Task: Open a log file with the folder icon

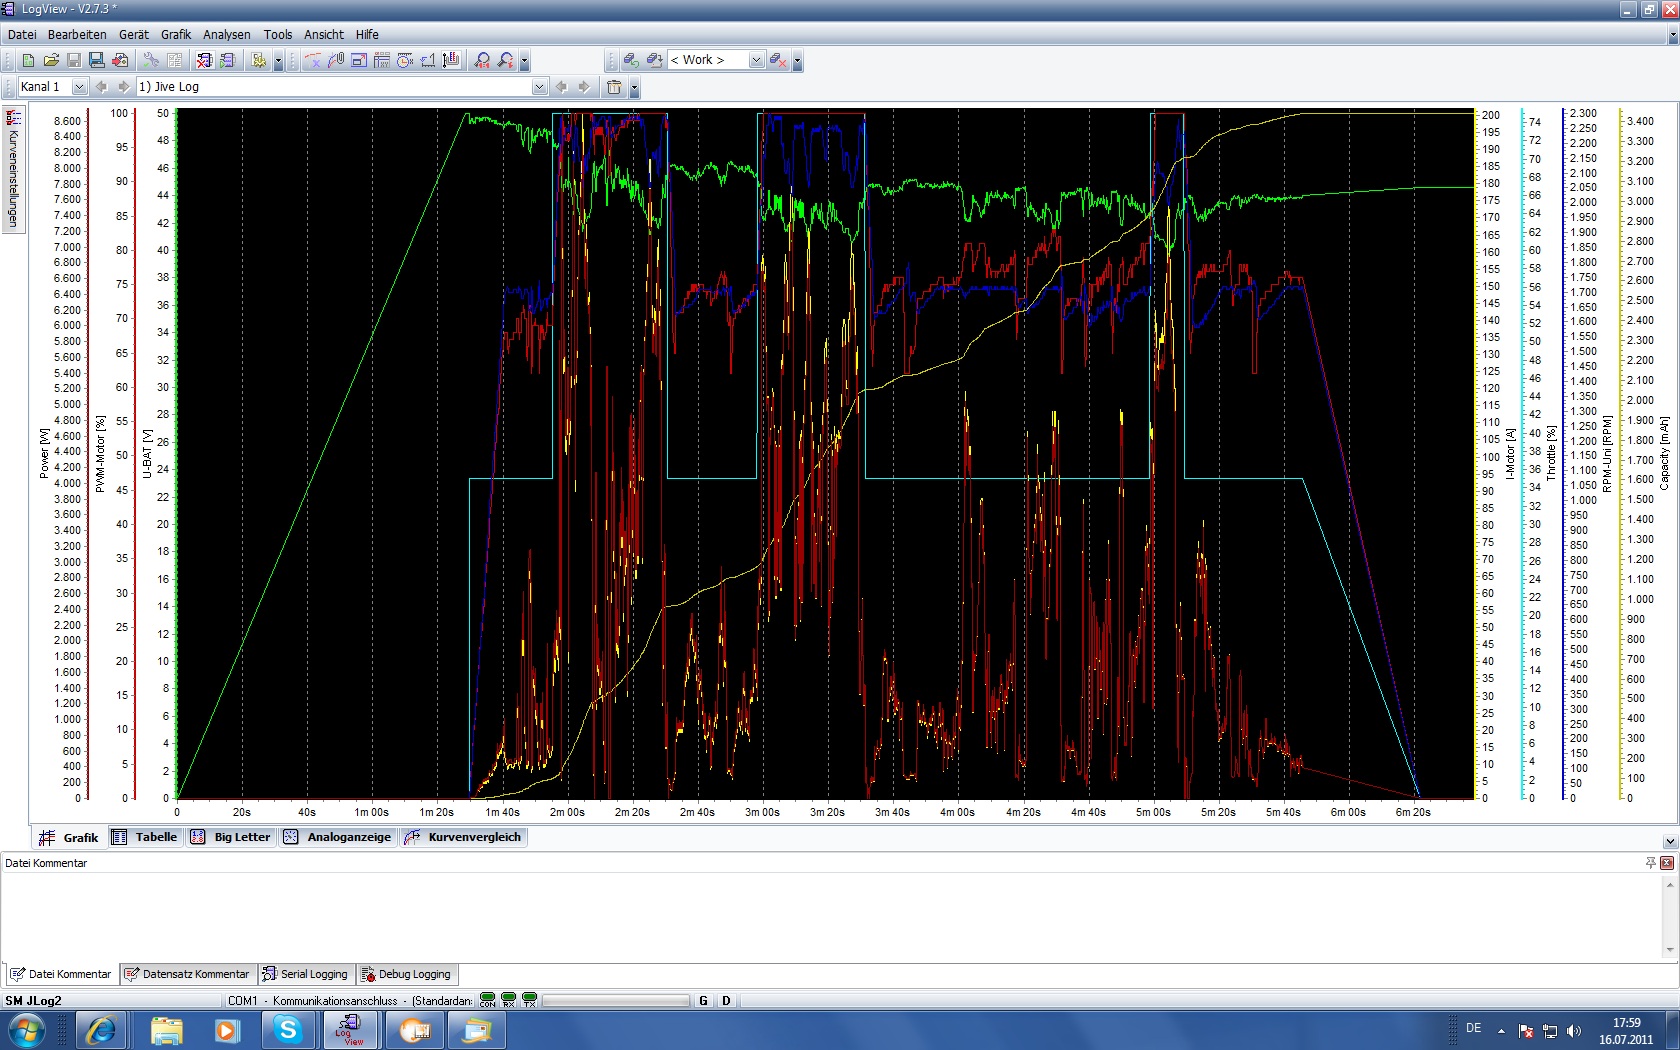Action: point(51,61)
